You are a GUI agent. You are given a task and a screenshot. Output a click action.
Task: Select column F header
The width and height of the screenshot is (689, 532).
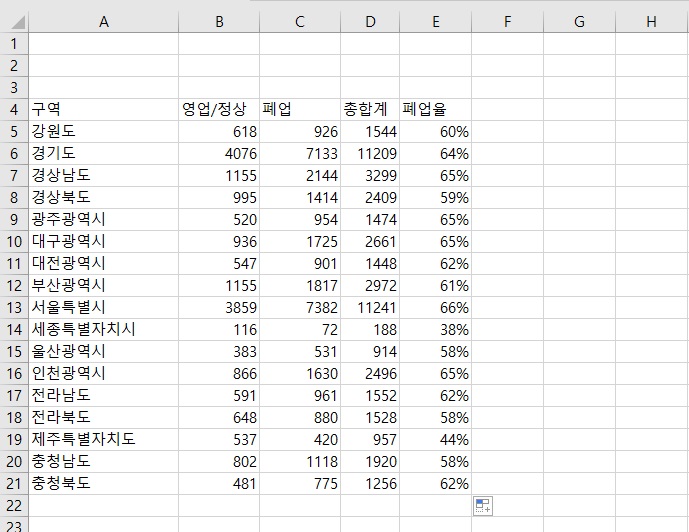click(x=508, y=22)
